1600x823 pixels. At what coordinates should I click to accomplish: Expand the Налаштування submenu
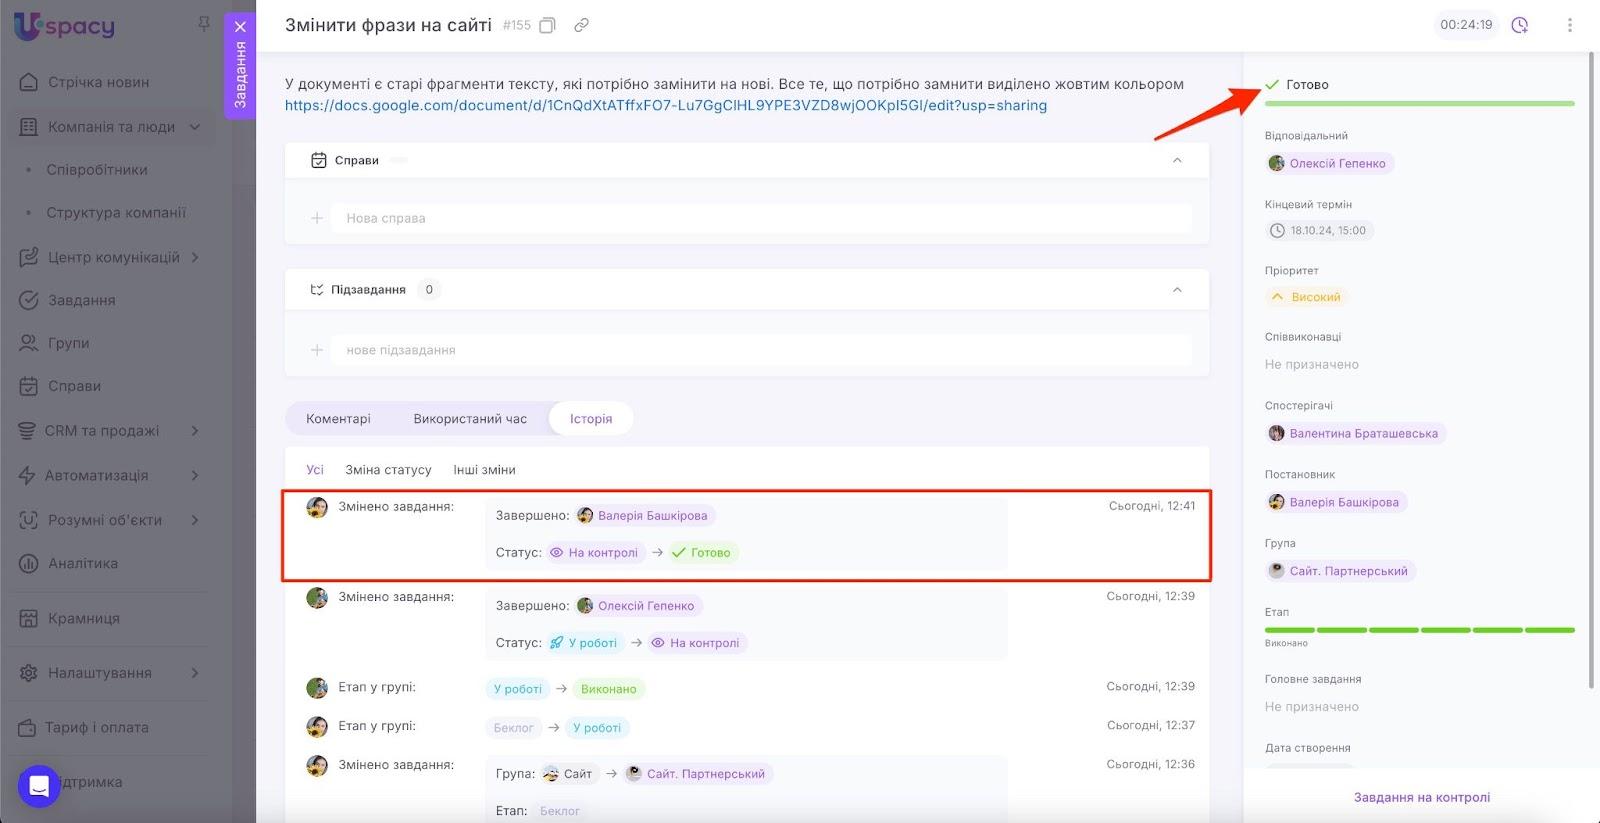click(x=195, y=673)
